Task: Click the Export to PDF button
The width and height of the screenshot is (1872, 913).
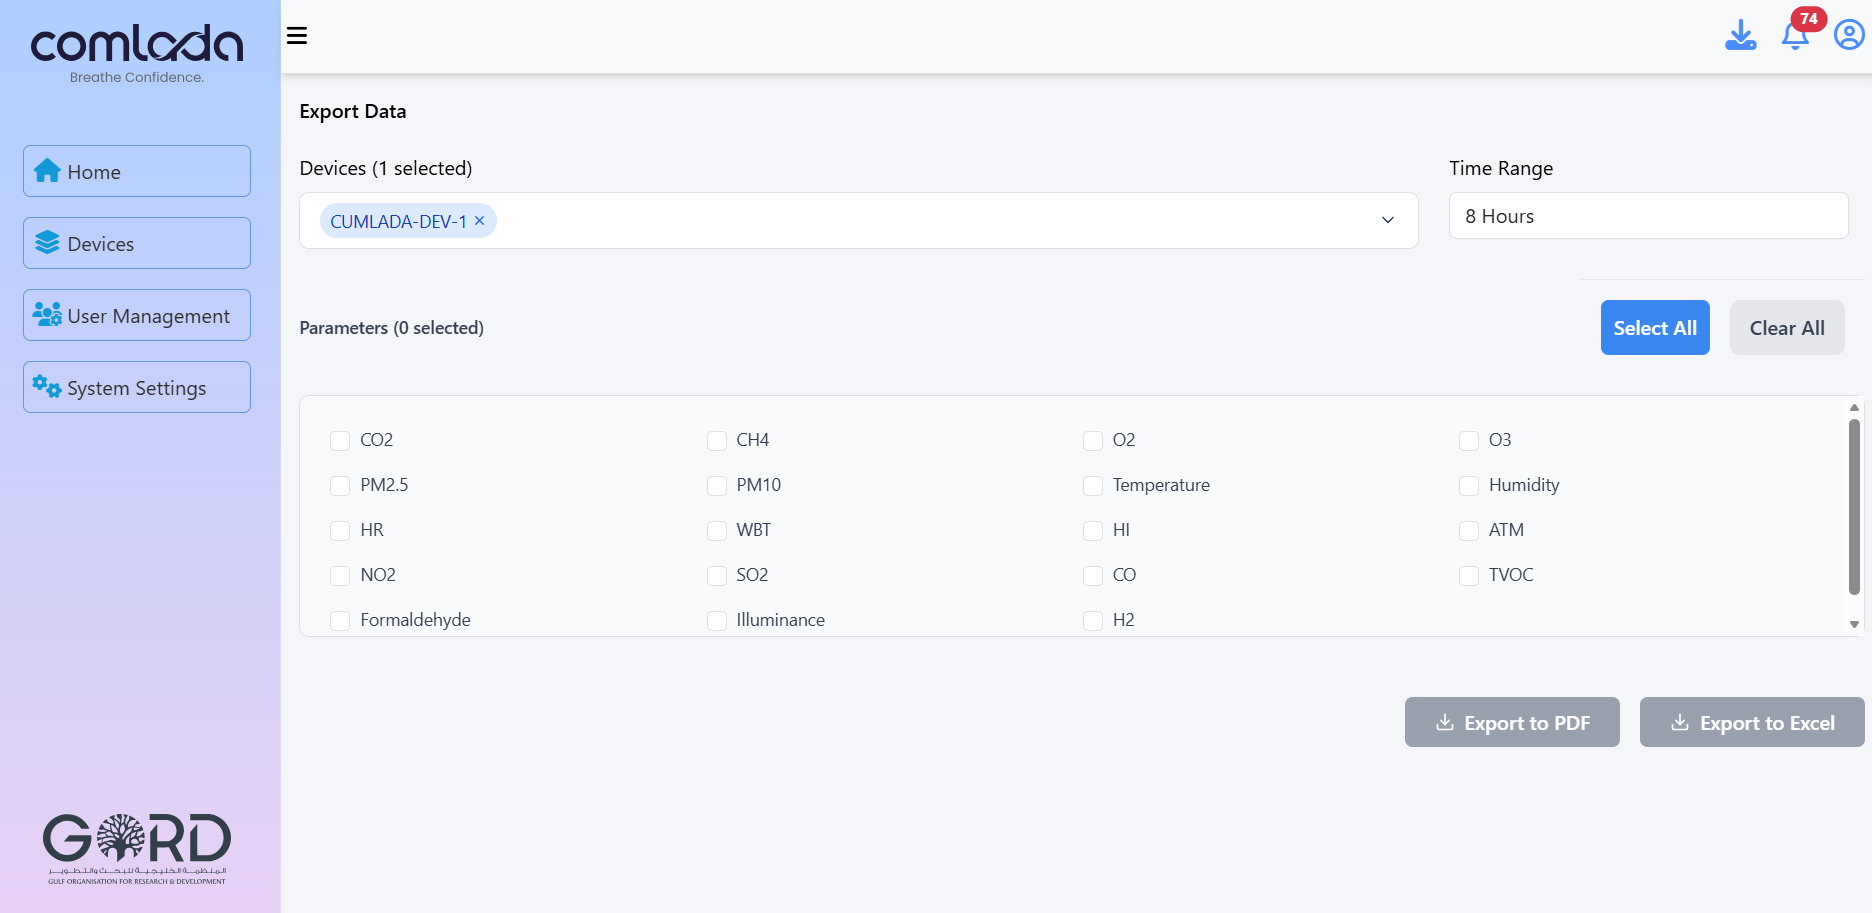Action: (1511, 722)
